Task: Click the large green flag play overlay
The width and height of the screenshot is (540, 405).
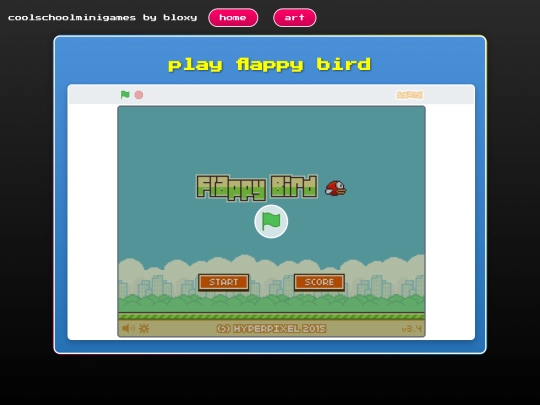Action: [x=271, y=221]
